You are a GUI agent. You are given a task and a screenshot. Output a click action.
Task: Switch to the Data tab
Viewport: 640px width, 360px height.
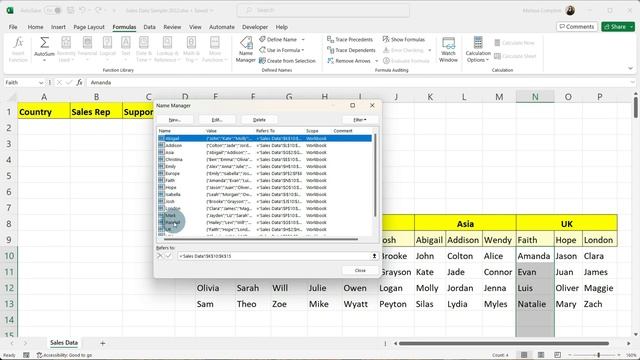tap(149, 27)
